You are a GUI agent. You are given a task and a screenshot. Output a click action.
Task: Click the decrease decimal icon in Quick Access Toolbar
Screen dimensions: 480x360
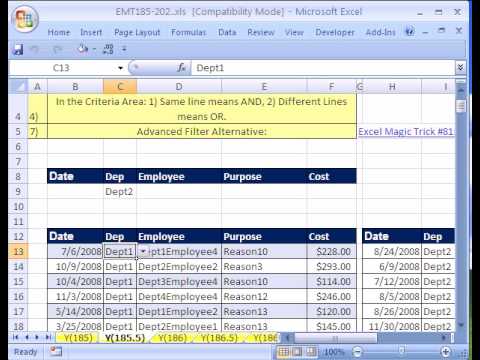pos(108,49)
